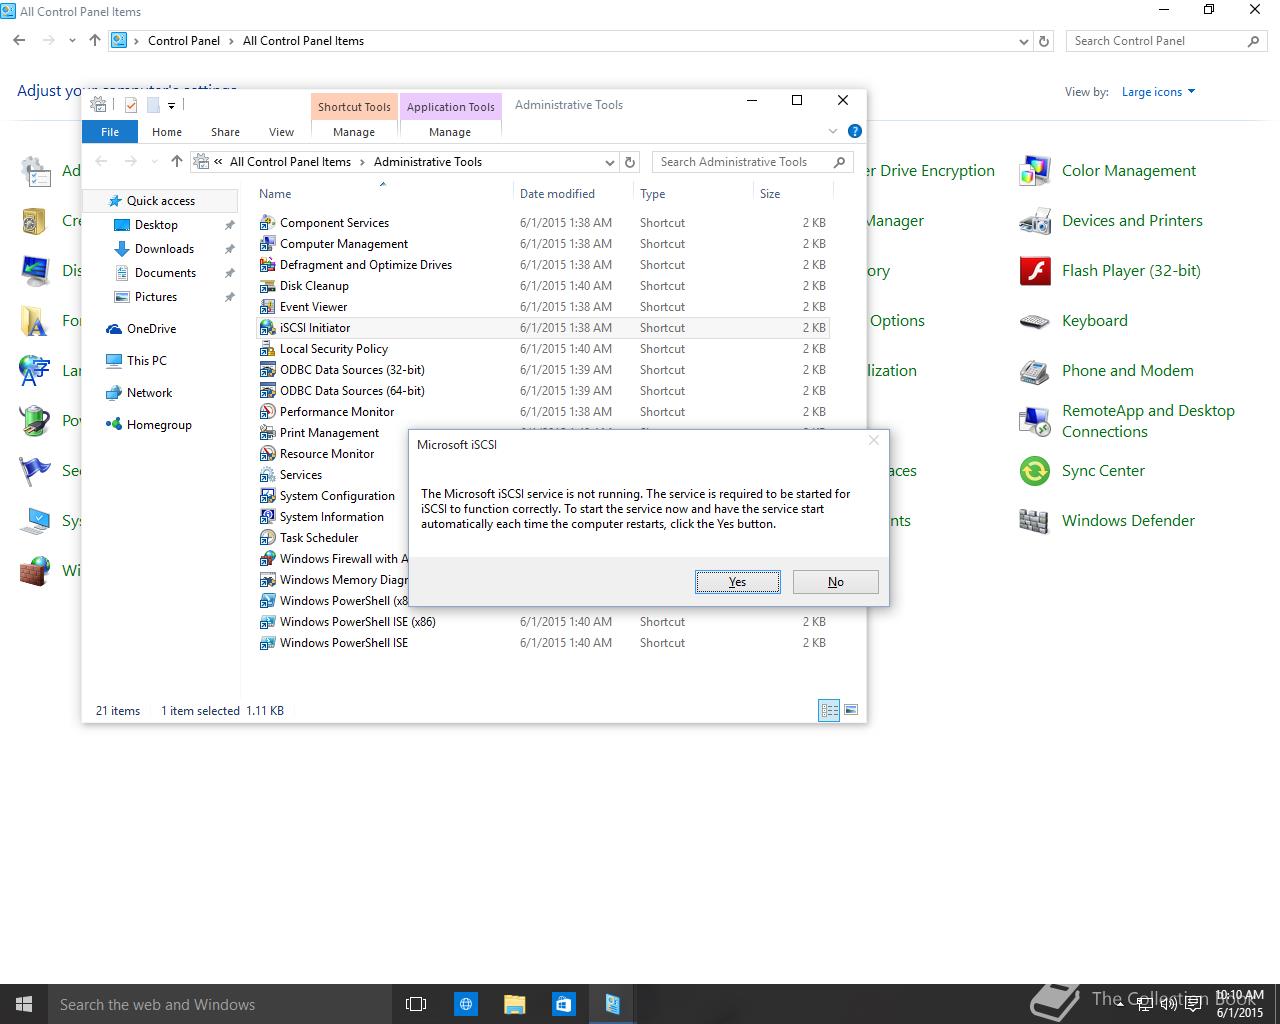Open Explorer Help question mark icon
The image size is (1280, 1024).
854,131
